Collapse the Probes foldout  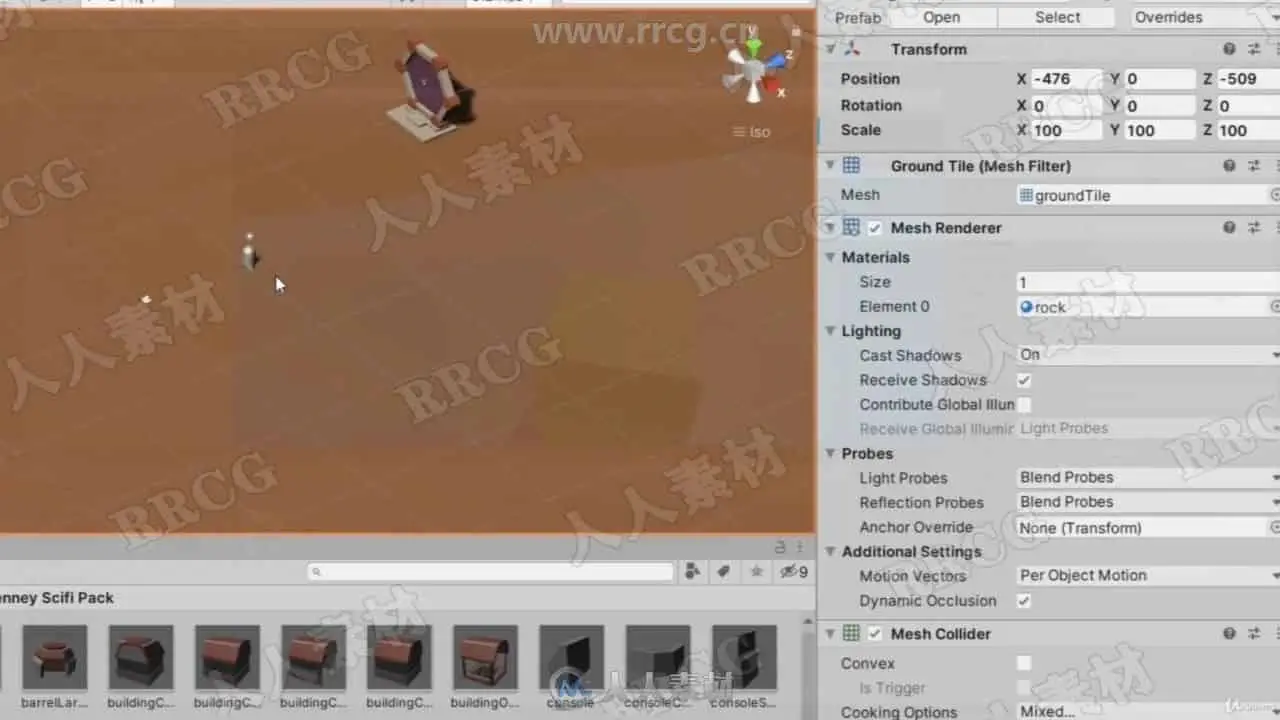[x=830, y=454]
